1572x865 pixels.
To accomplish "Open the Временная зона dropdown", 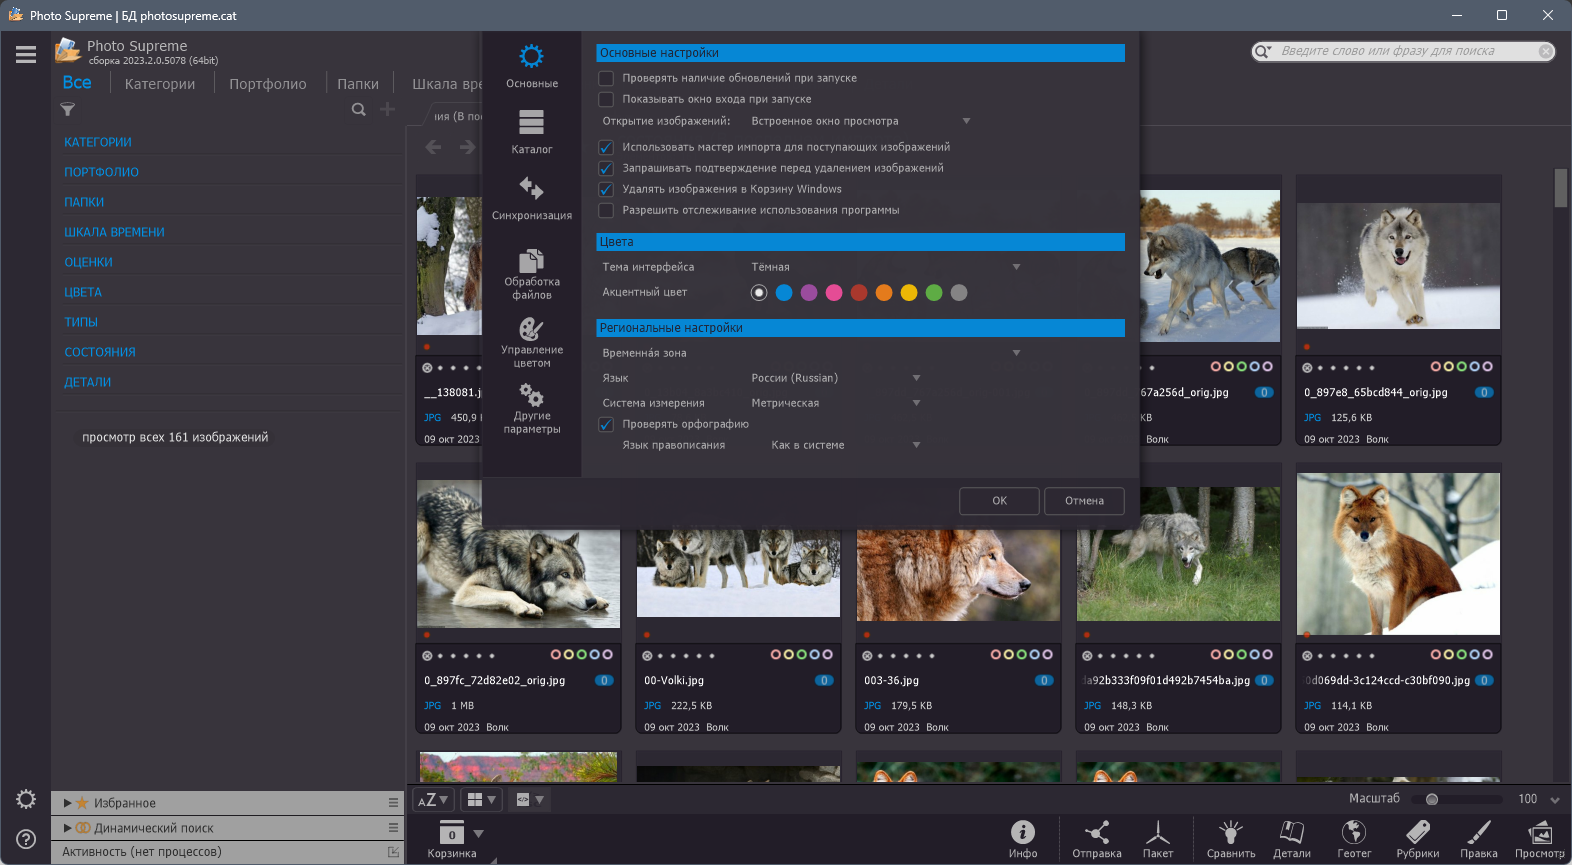I will [886, 353].
